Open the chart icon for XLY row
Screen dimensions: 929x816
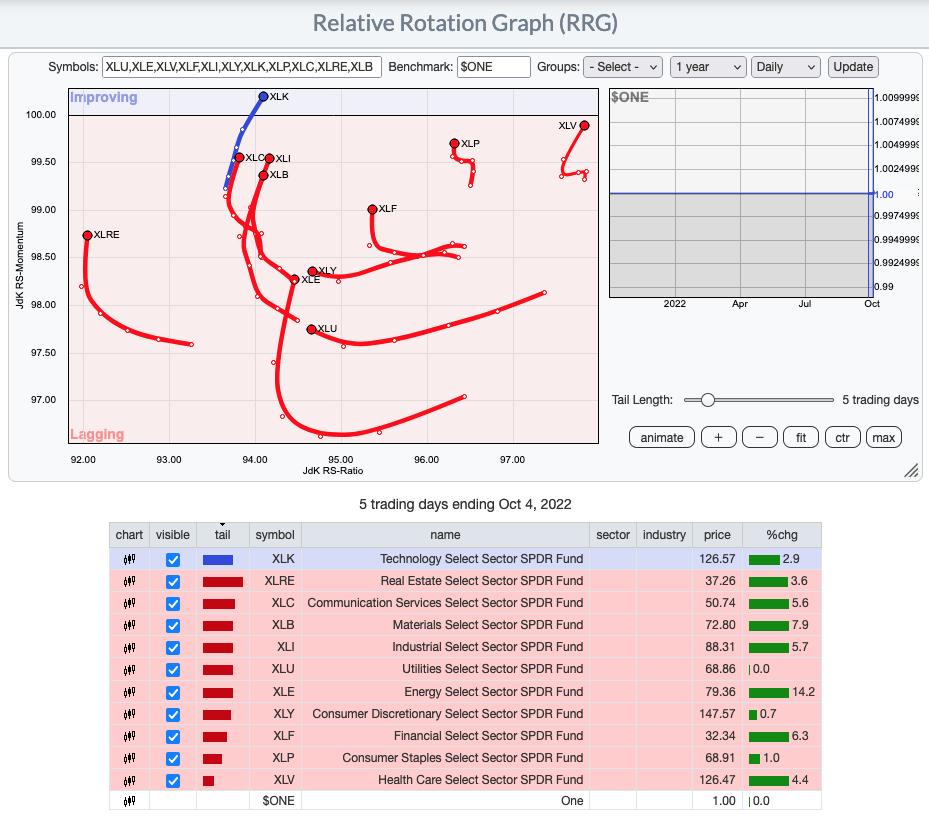[129, 713]
